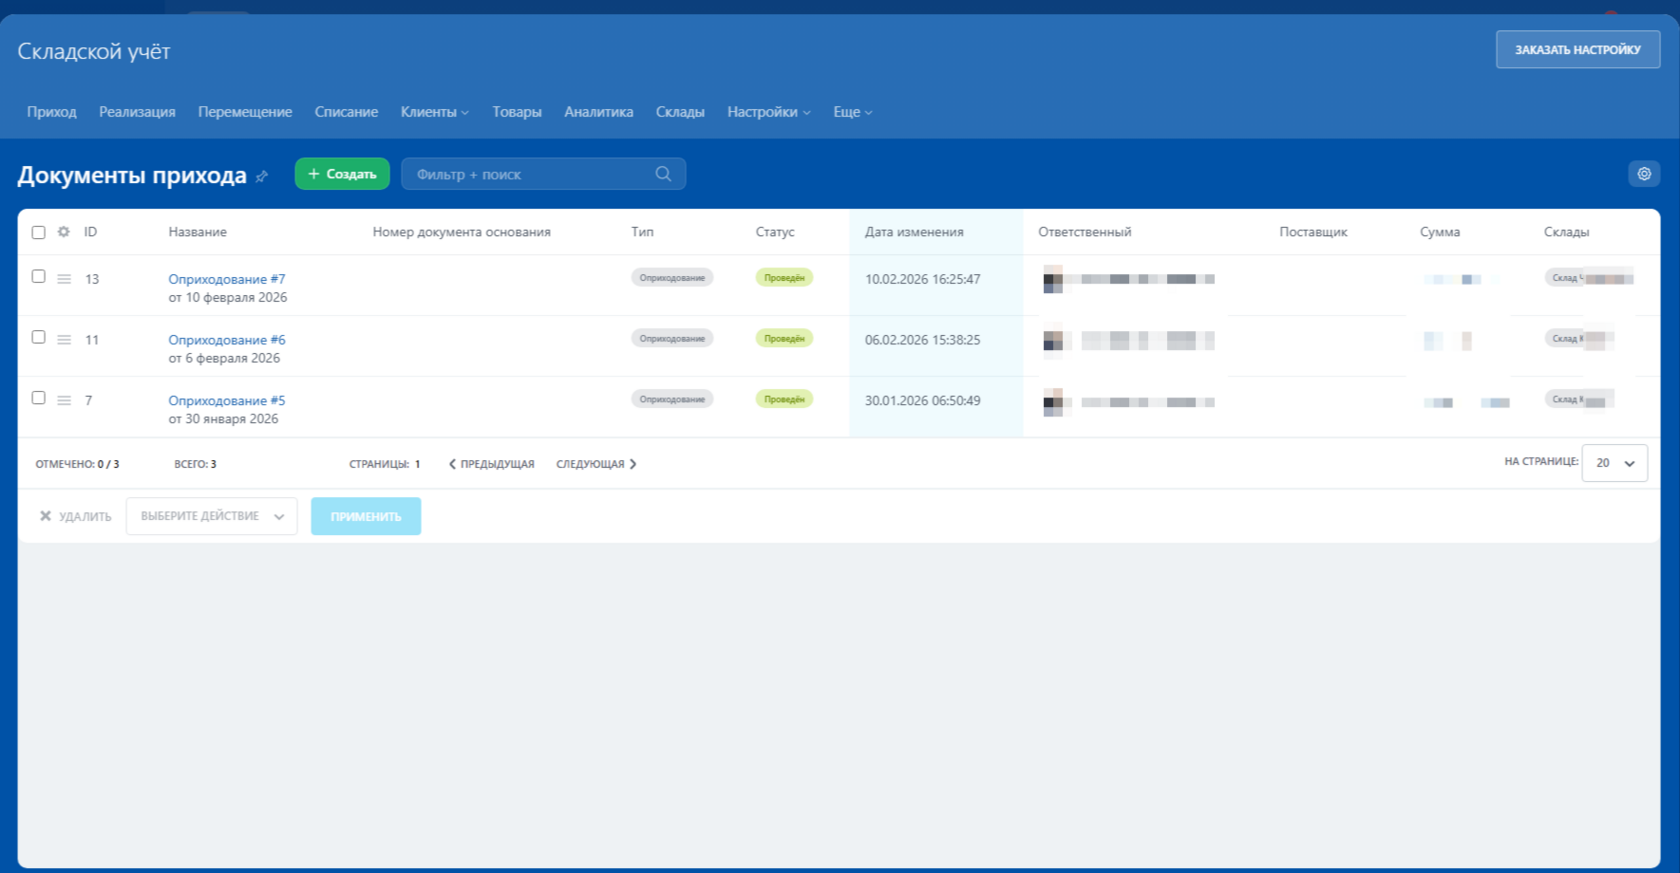Open row actions menu for document ID 7
This screenshot has width=1680, height=873.
click(x=64, y=400)
